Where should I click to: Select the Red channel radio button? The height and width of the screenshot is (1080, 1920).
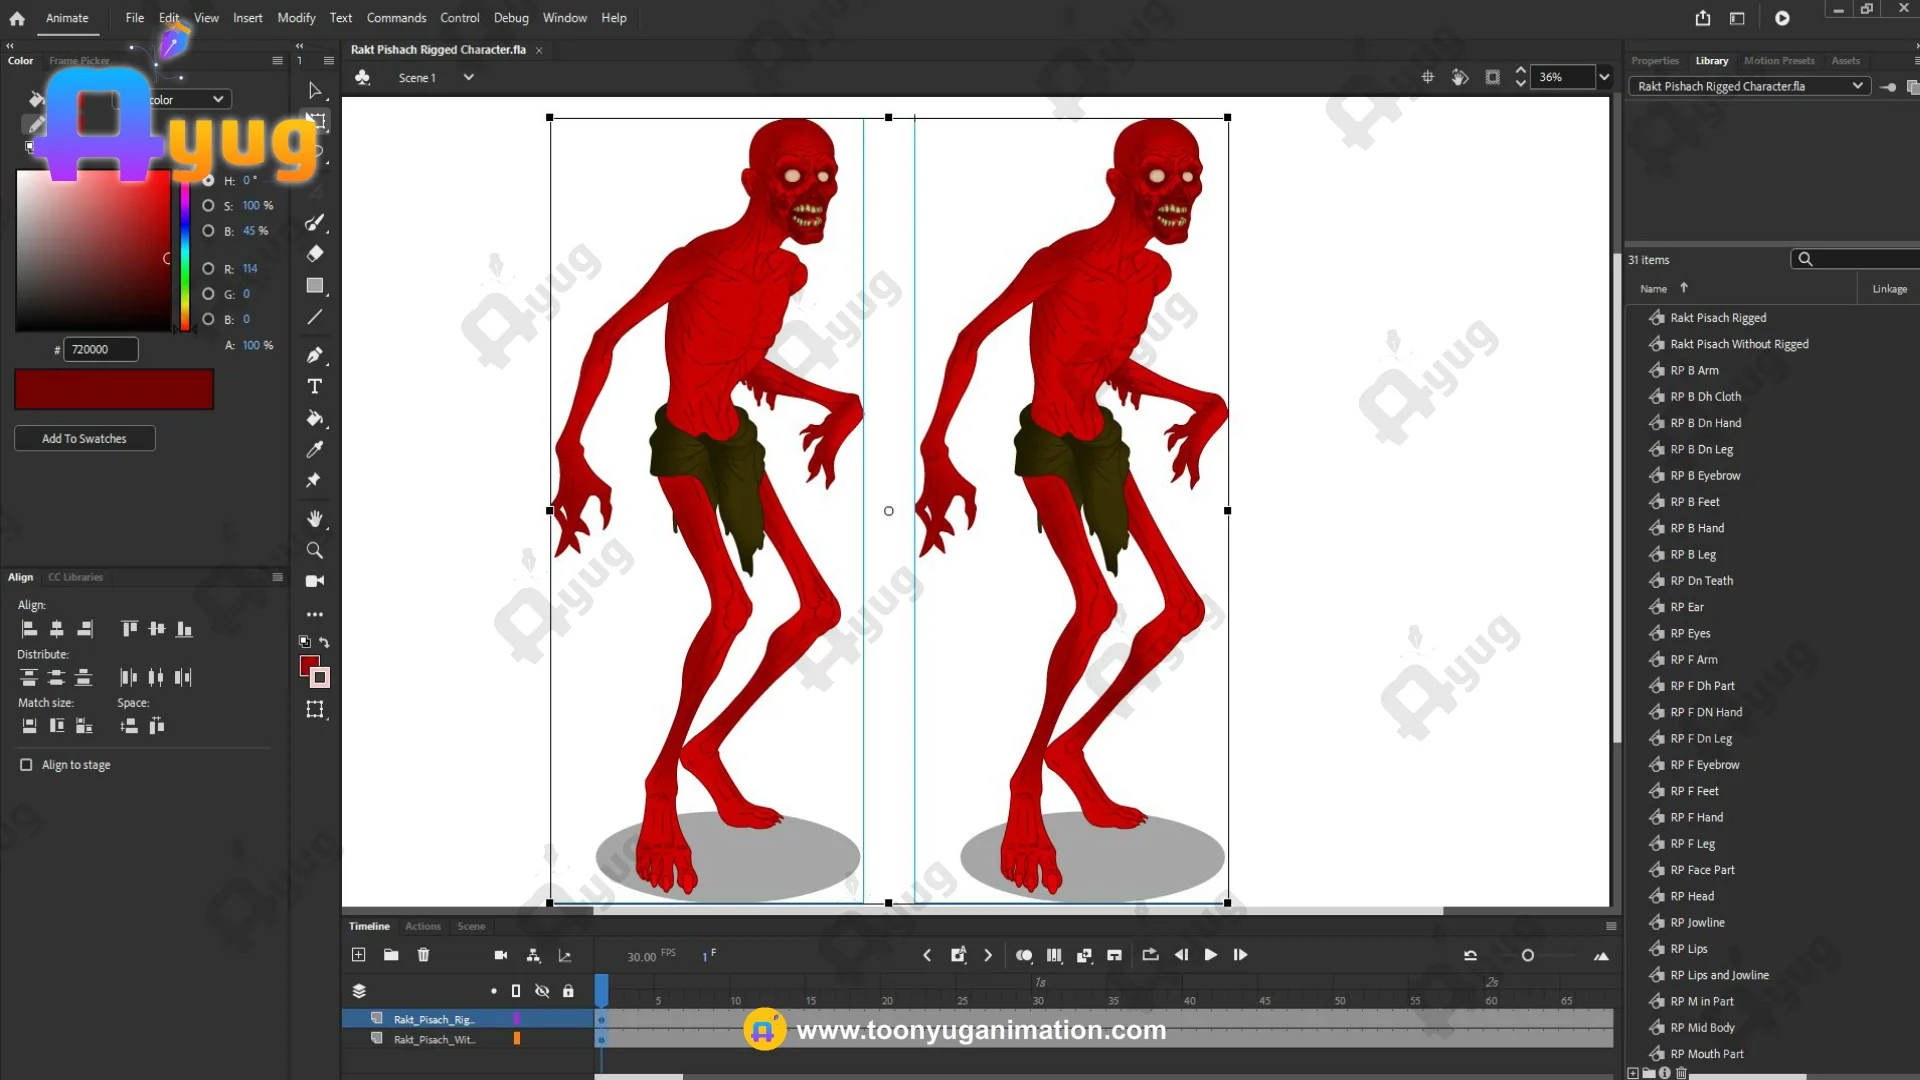click(x=208, y=269)
